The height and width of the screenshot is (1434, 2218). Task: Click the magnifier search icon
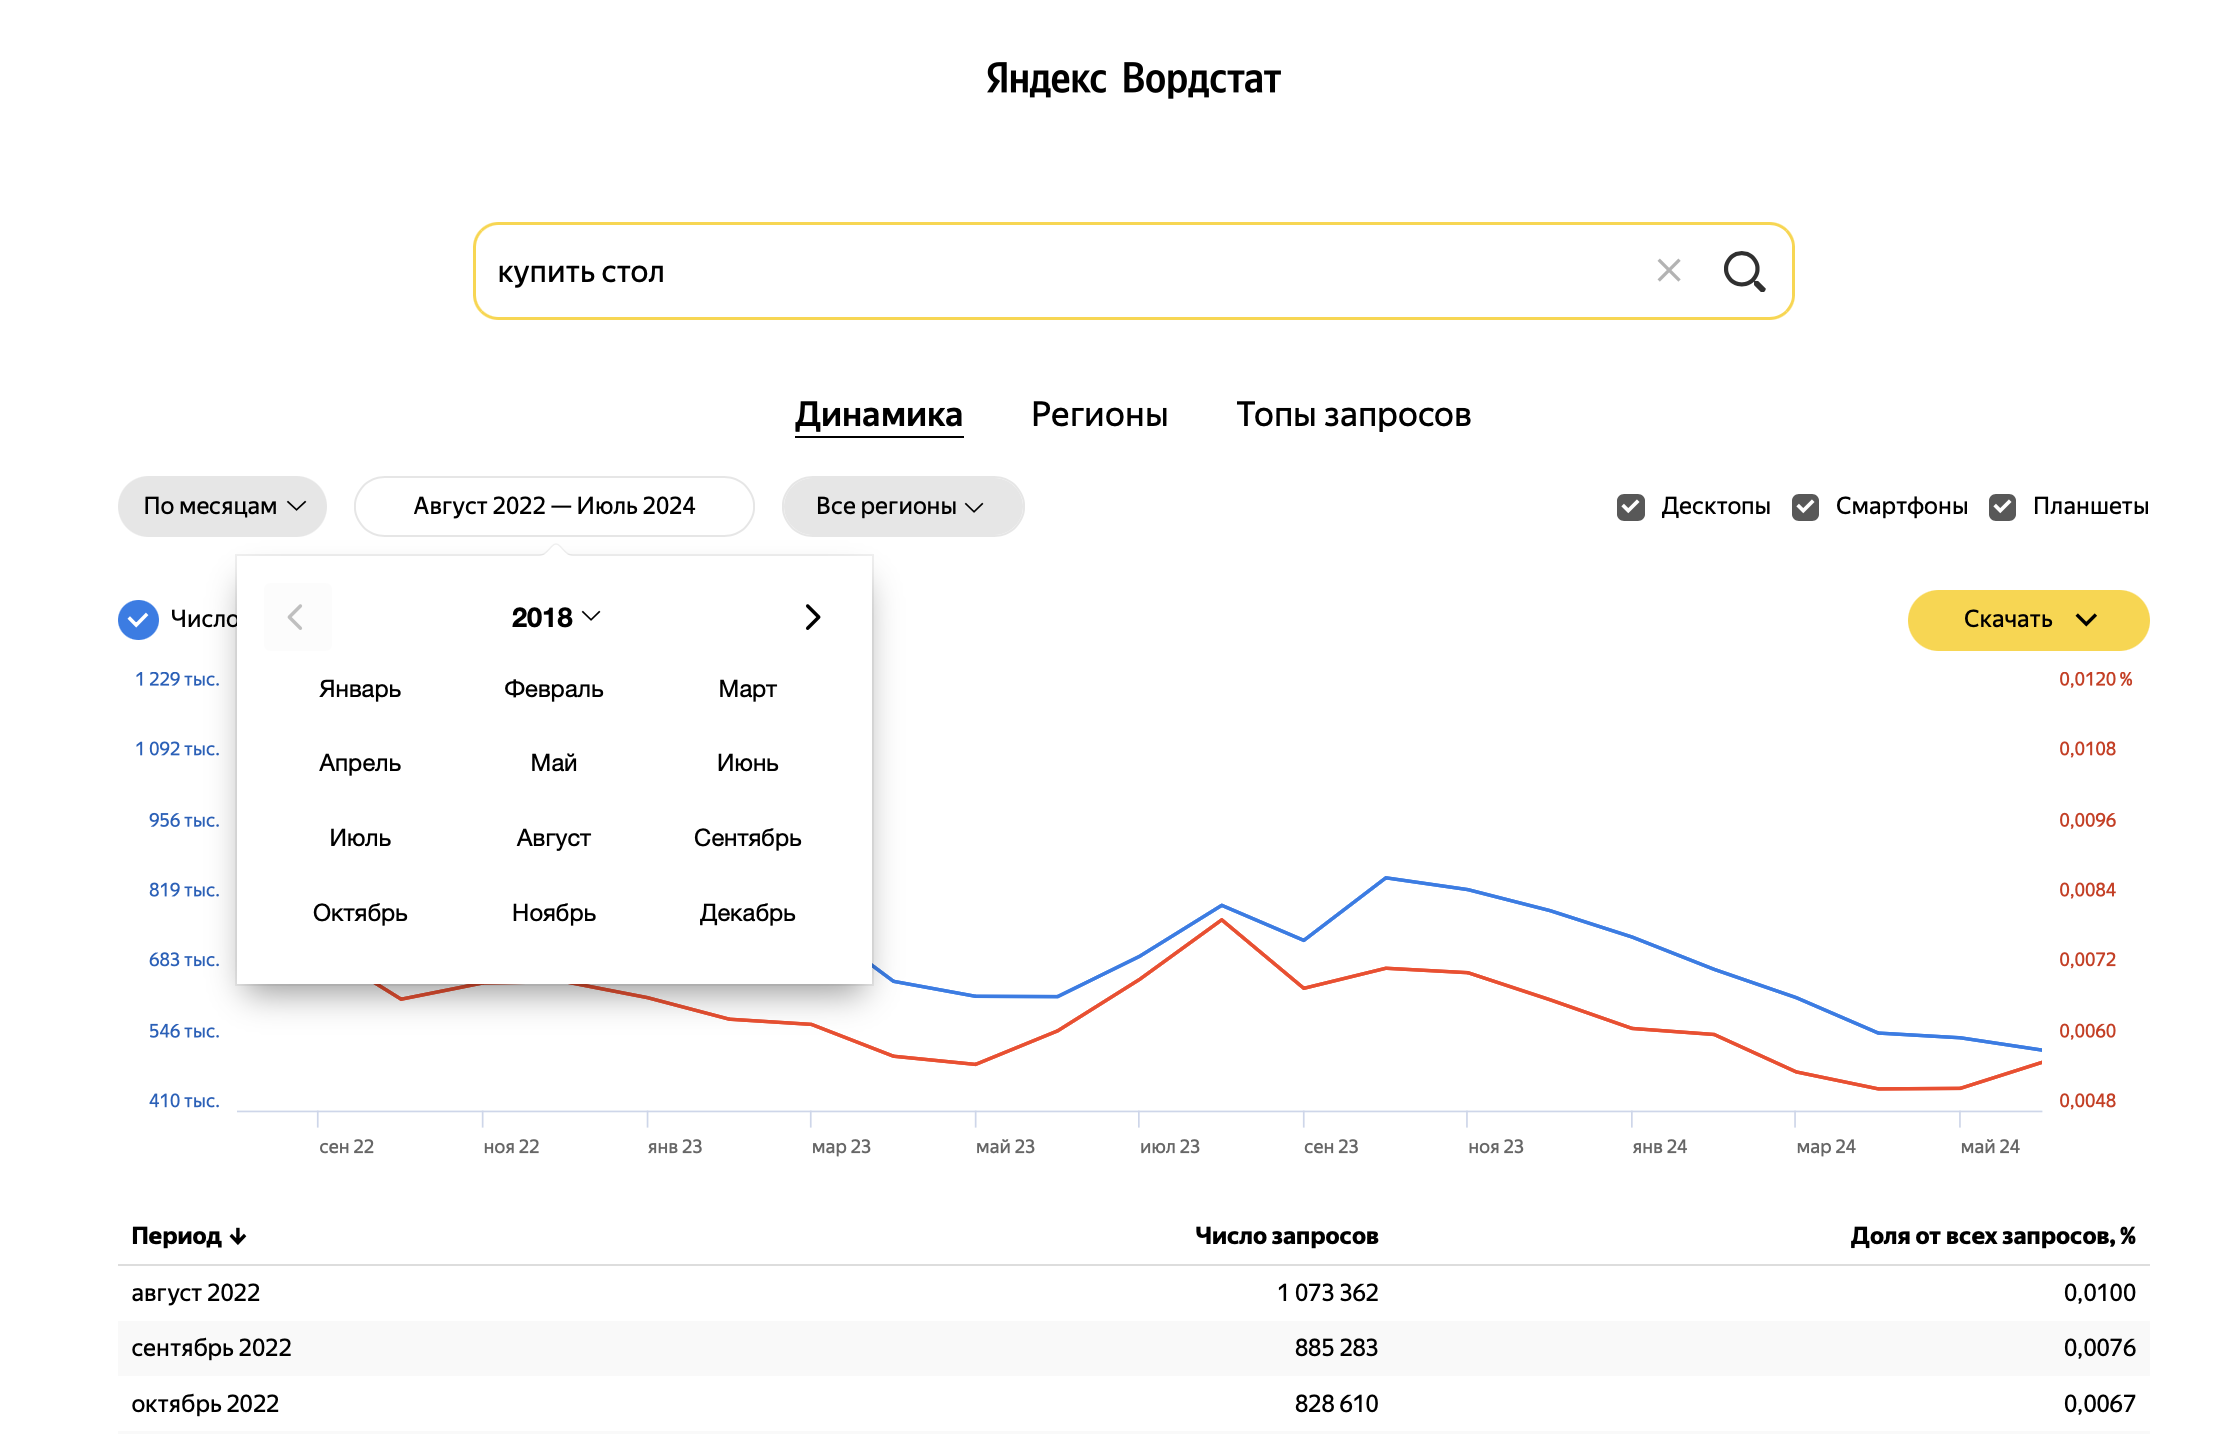point(1744,271)
